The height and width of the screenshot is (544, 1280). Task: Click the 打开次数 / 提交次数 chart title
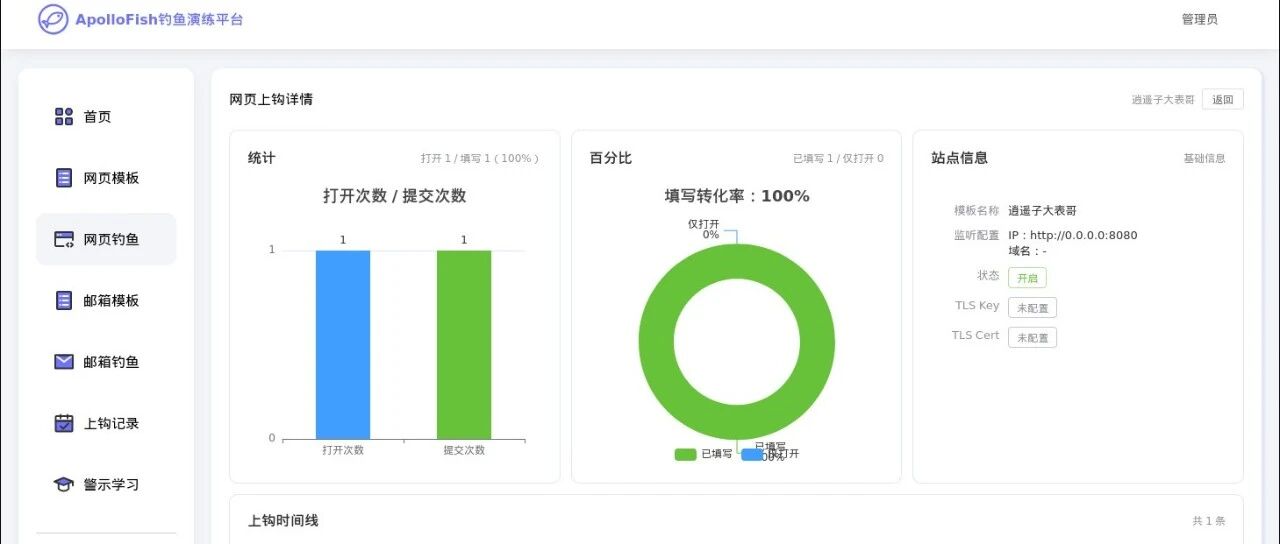coord(394,196)
